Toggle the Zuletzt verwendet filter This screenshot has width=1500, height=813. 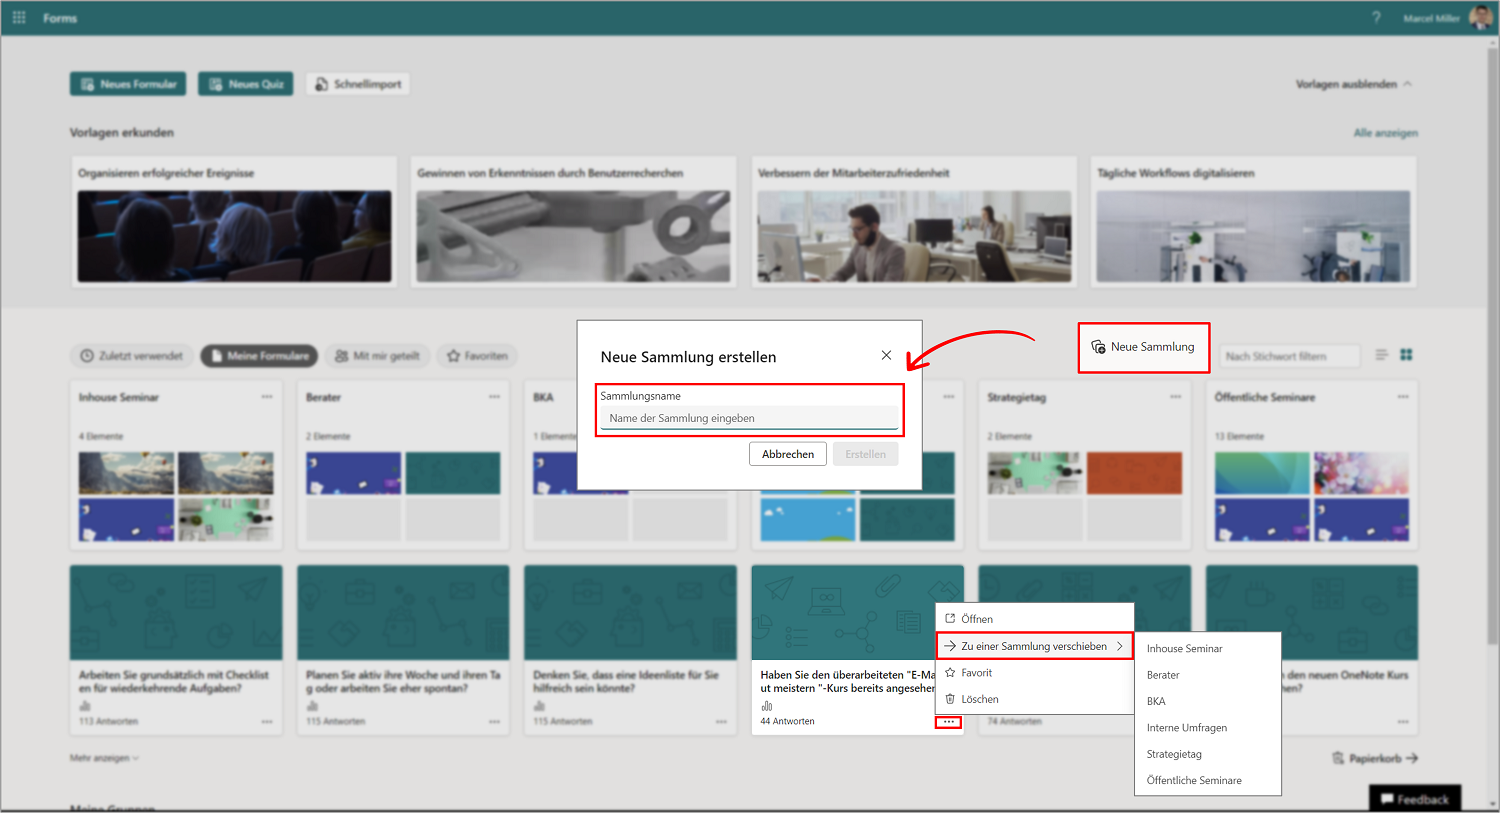point(132,356)
